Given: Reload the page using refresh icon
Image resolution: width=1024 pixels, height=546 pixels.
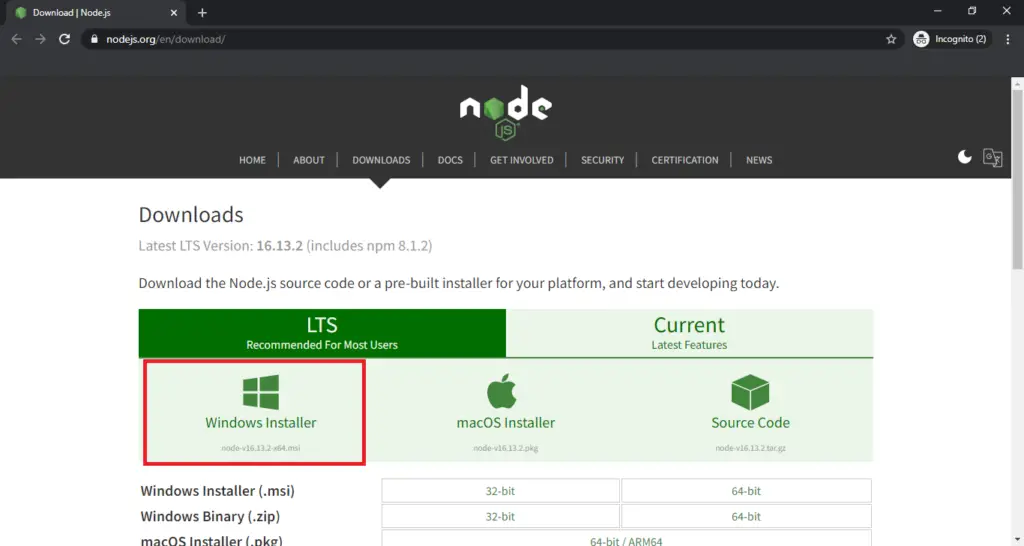Looking at the screenshot, I should (x=65, y=39).
